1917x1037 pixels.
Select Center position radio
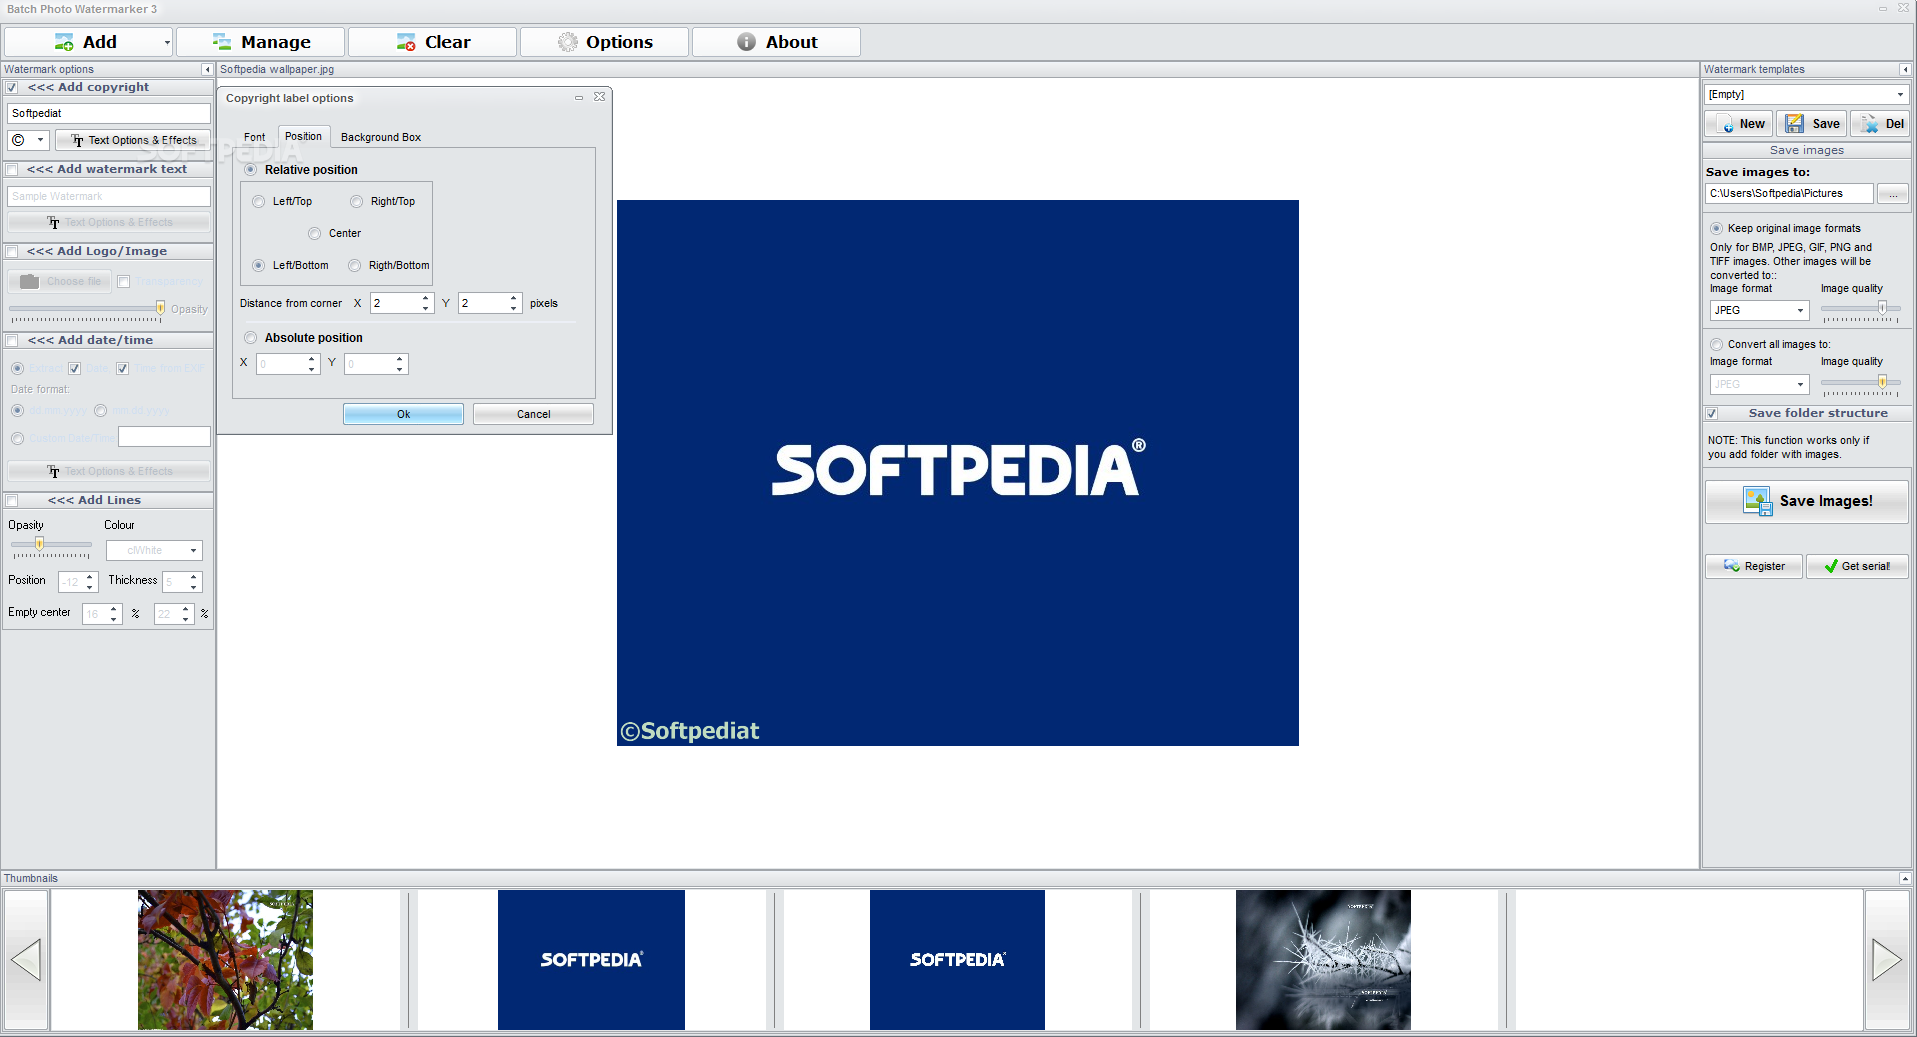(x=315, y=234)
